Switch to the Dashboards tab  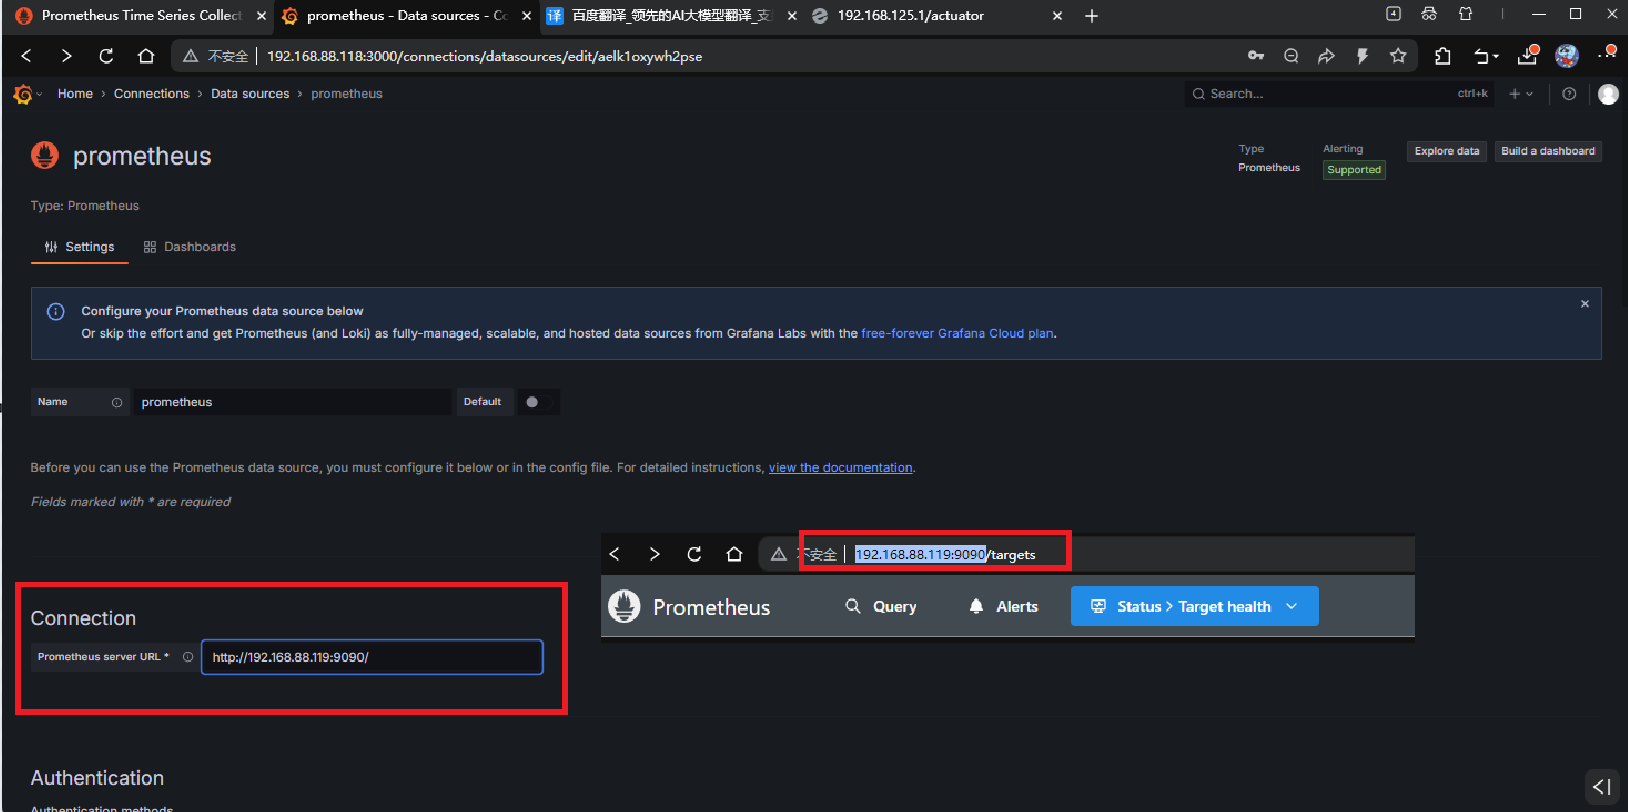(190, 247)
